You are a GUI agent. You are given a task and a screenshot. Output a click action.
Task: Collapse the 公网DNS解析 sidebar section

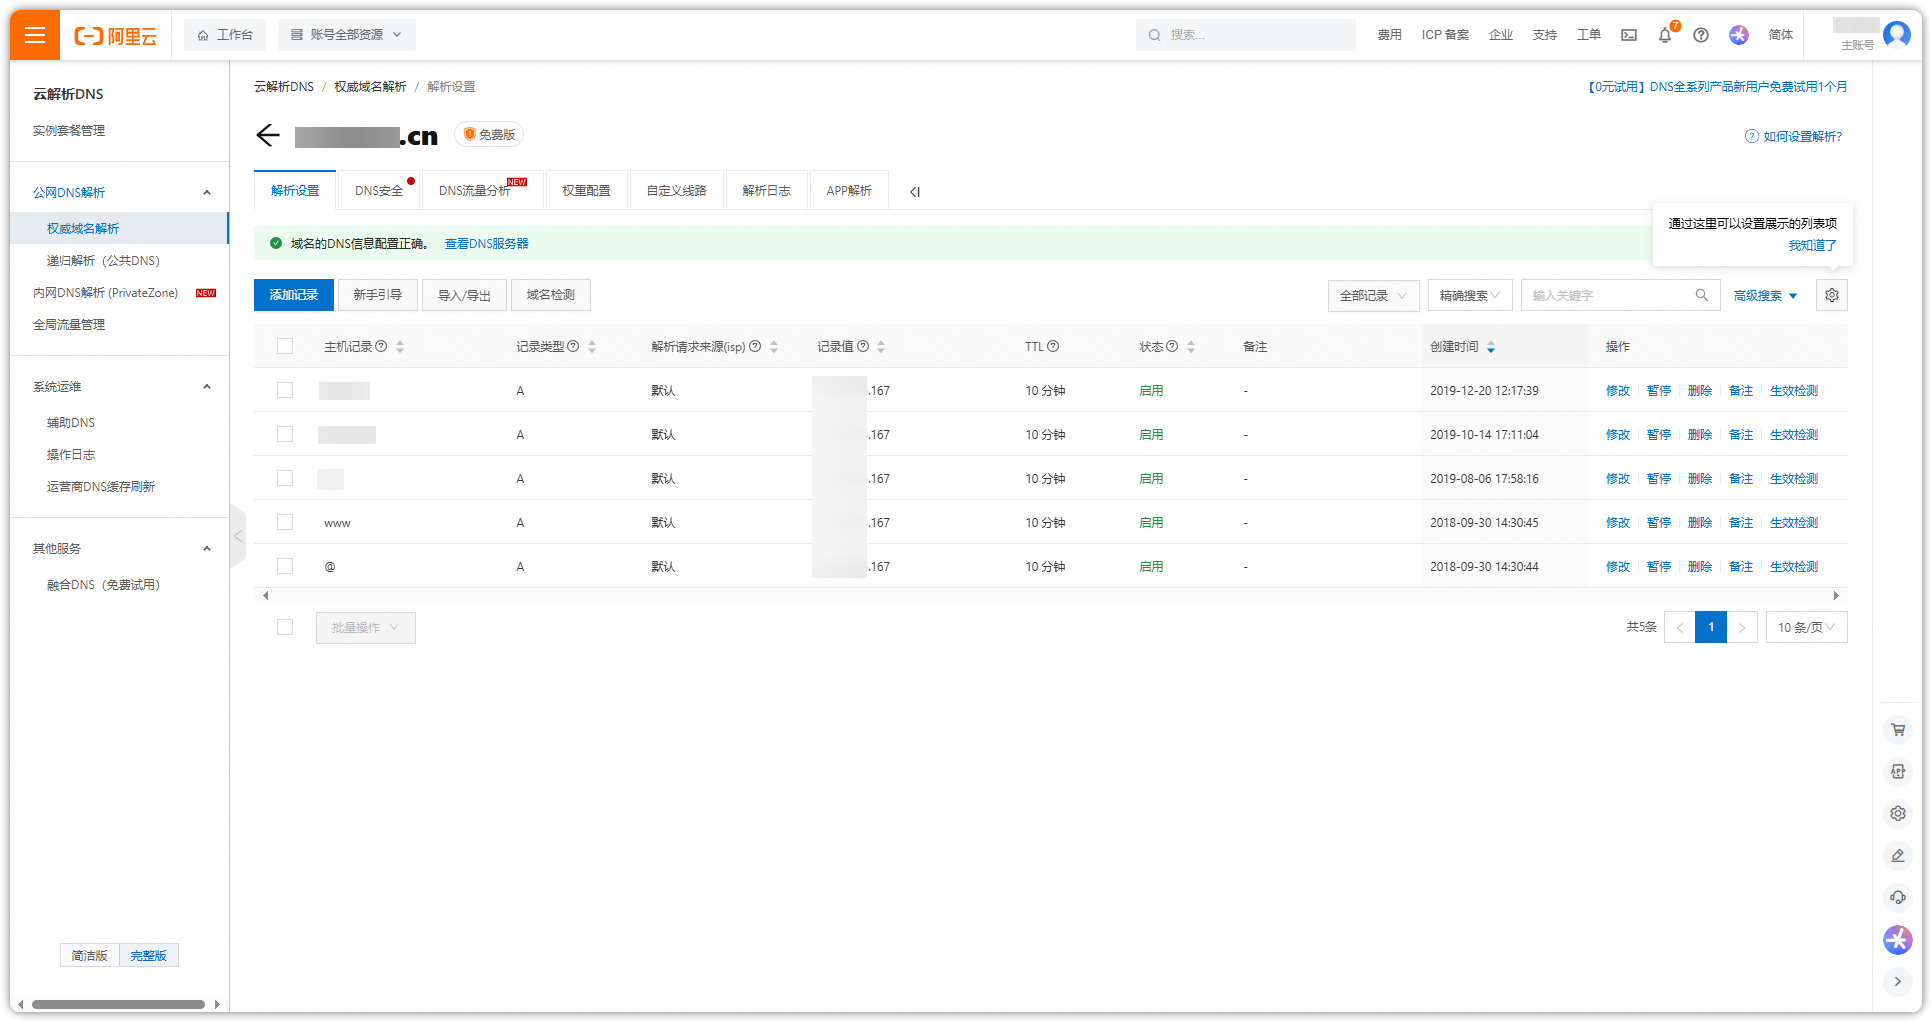(x=207, y=193)
